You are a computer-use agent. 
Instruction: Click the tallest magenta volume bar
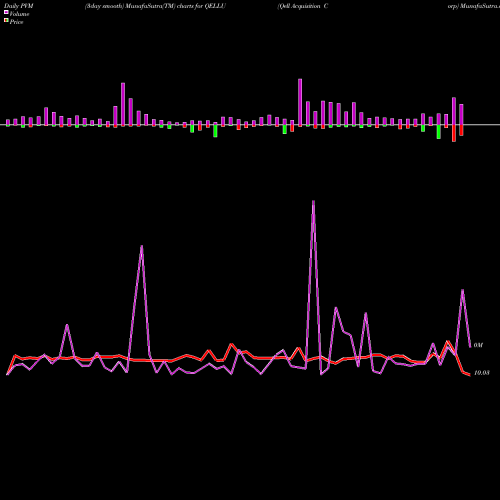click(300, 102)
